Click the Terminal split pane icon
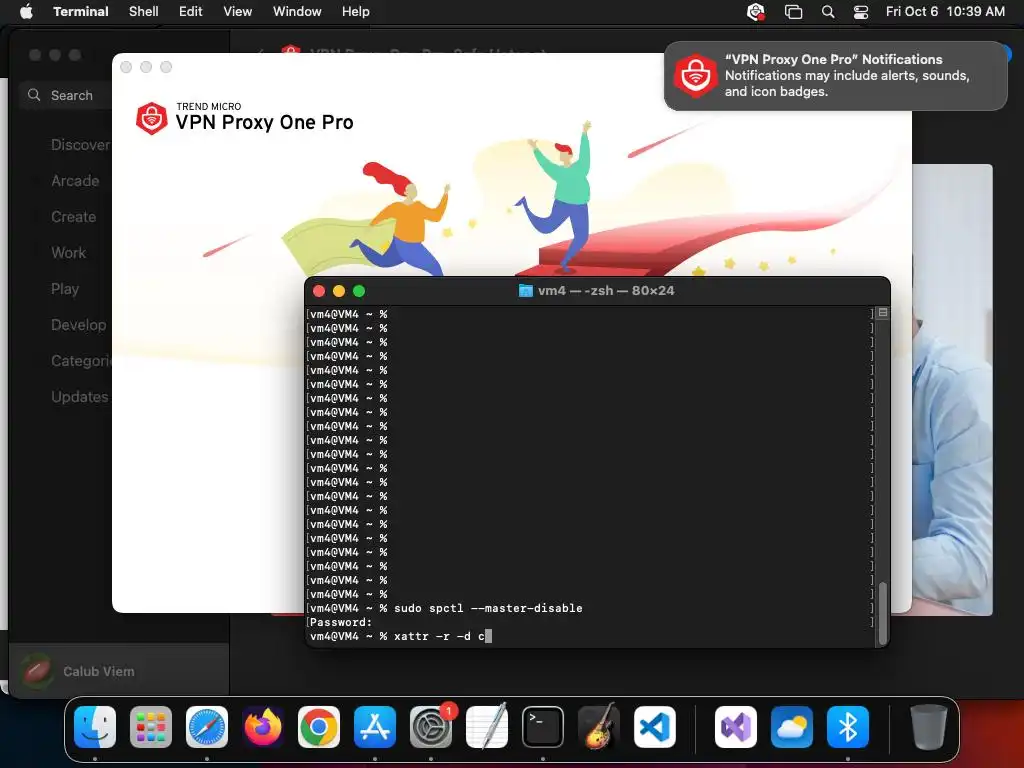 pos(883,313)
